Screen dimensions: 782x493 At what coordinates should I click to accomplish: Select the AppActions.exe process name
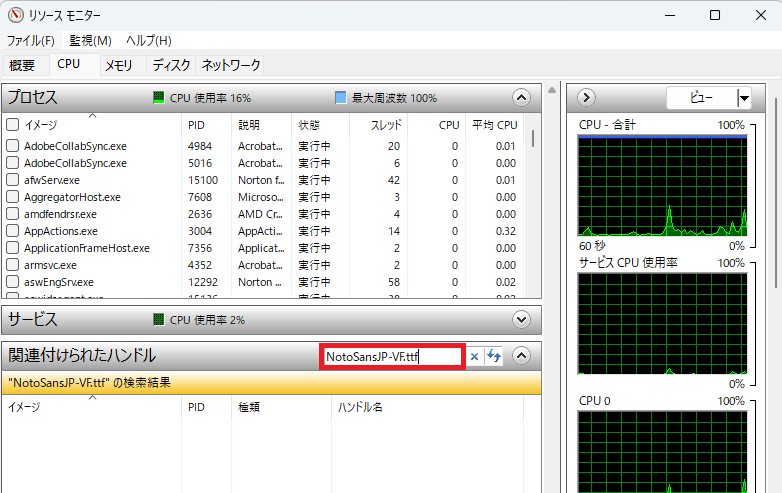pos(61,231)
